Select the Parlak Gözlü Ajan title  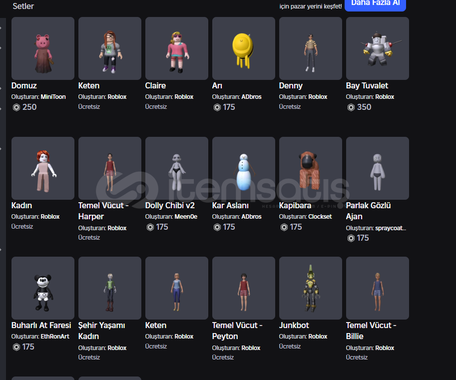tap(368, 211)
